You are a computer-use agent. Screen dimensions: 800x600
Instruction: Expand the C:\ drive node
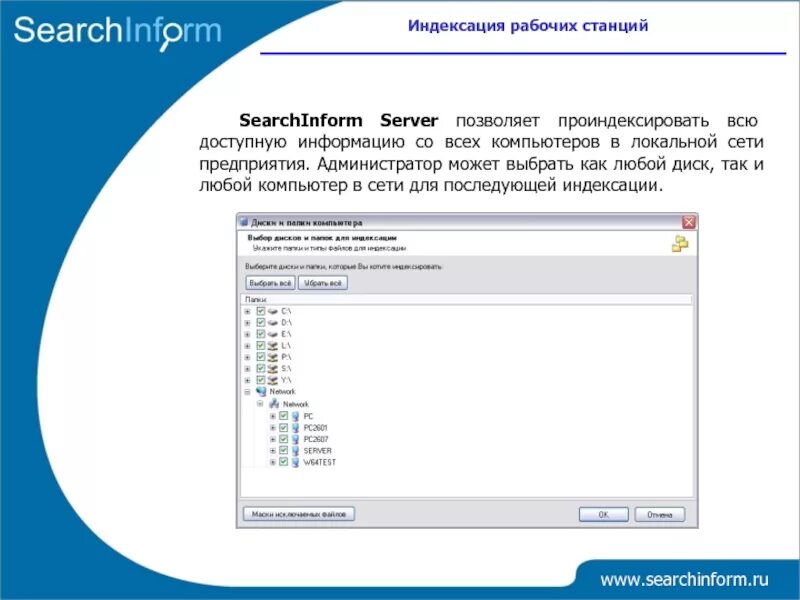click(x=247, y=311)
